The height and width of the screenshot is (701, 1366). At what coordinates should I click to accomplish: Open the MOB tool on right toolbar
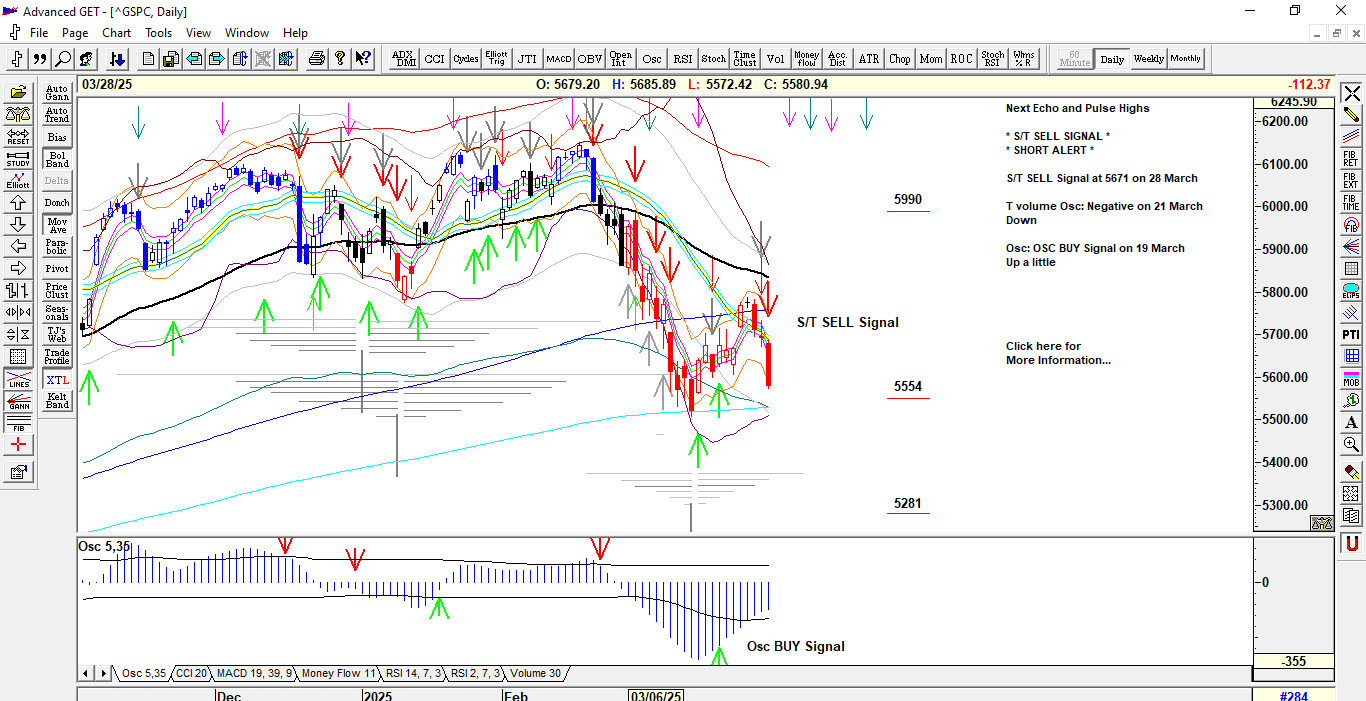tap(1351, 378)
